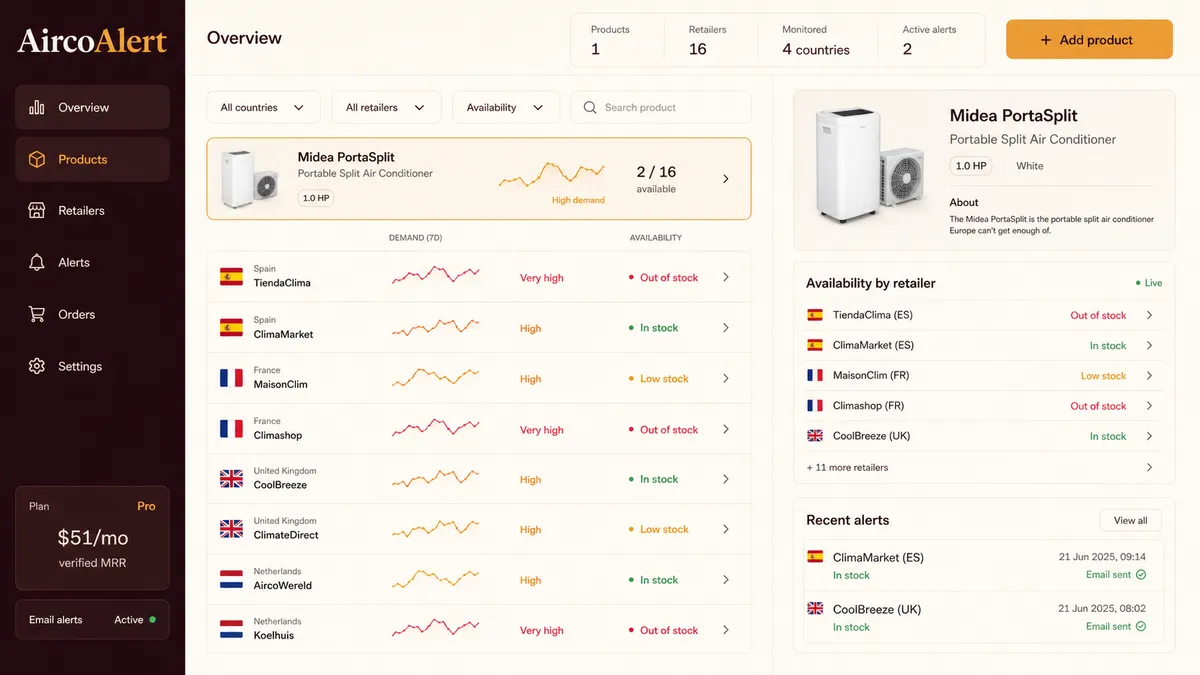Click the + 11 more retailers link
This screenshot has height=675, width=1200.
(847, 467)
